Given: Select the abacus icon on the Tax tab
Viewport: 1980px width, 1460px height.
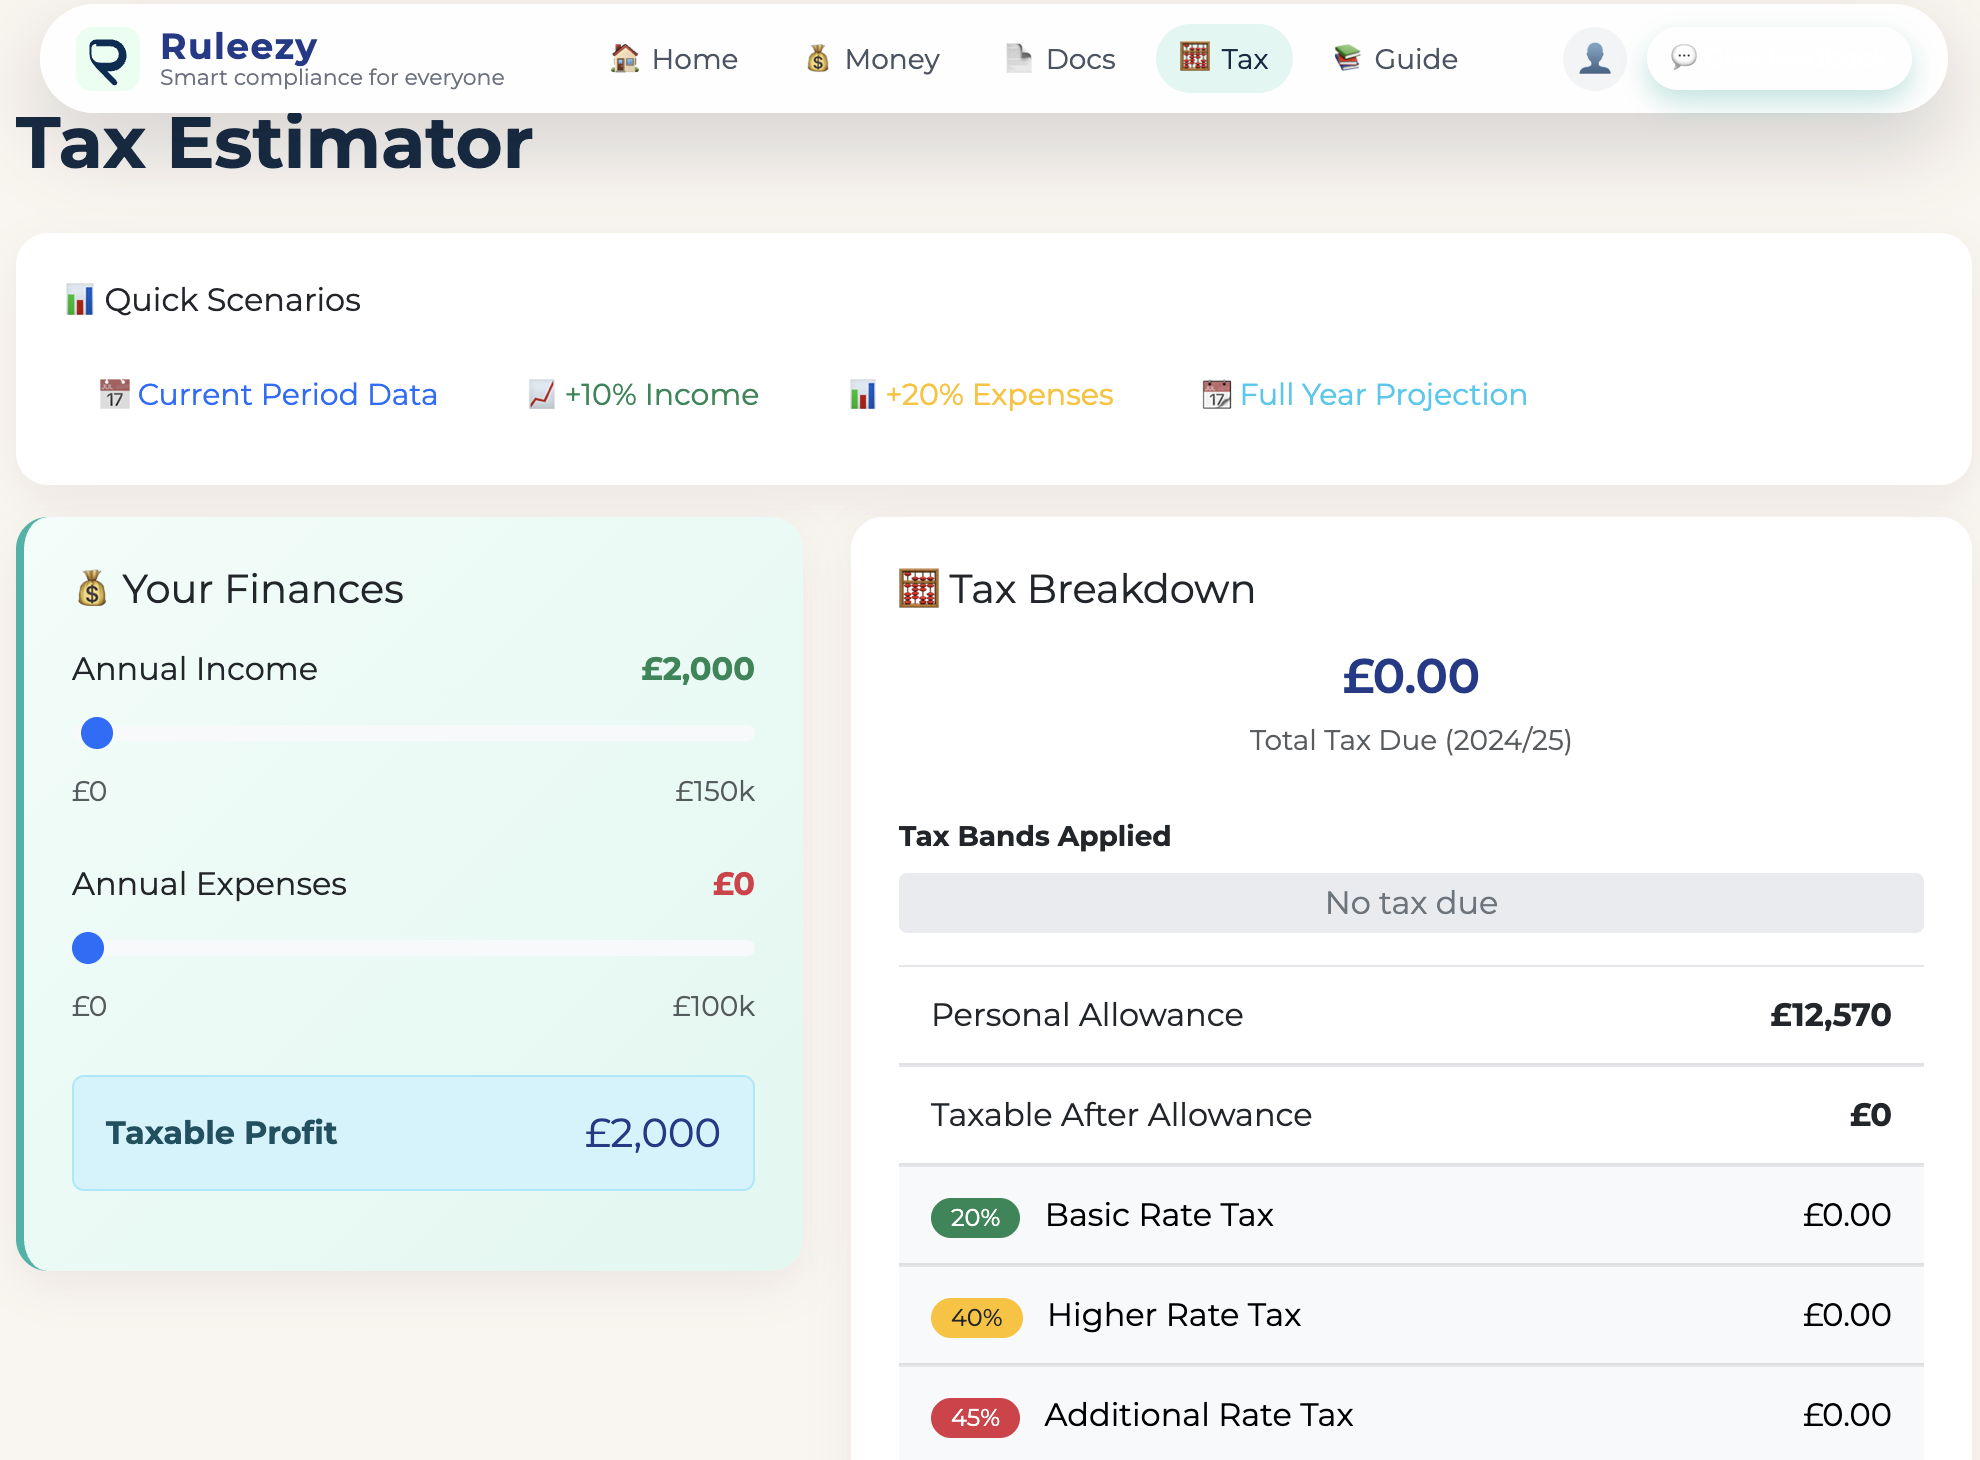Looking at the screenshot, I should (x=1193, y=58).
